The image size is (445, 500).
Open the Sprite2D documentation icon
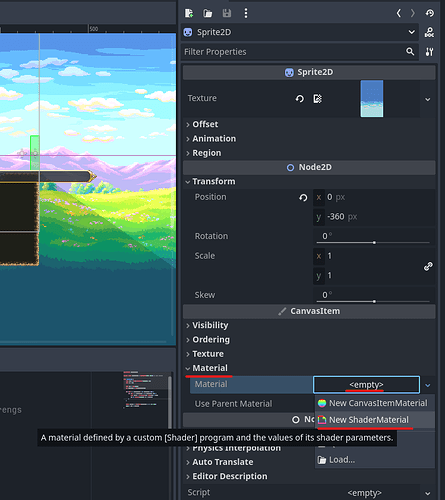pyautogui.click(x=429, y=32)
